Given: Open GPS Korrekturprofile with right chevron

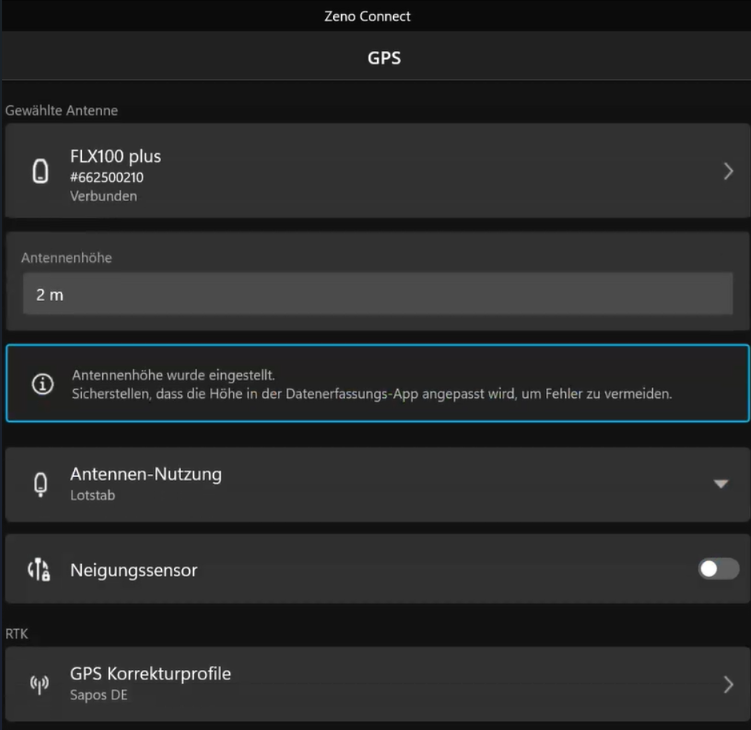Looking at the screenshot, I should (728, 684).
